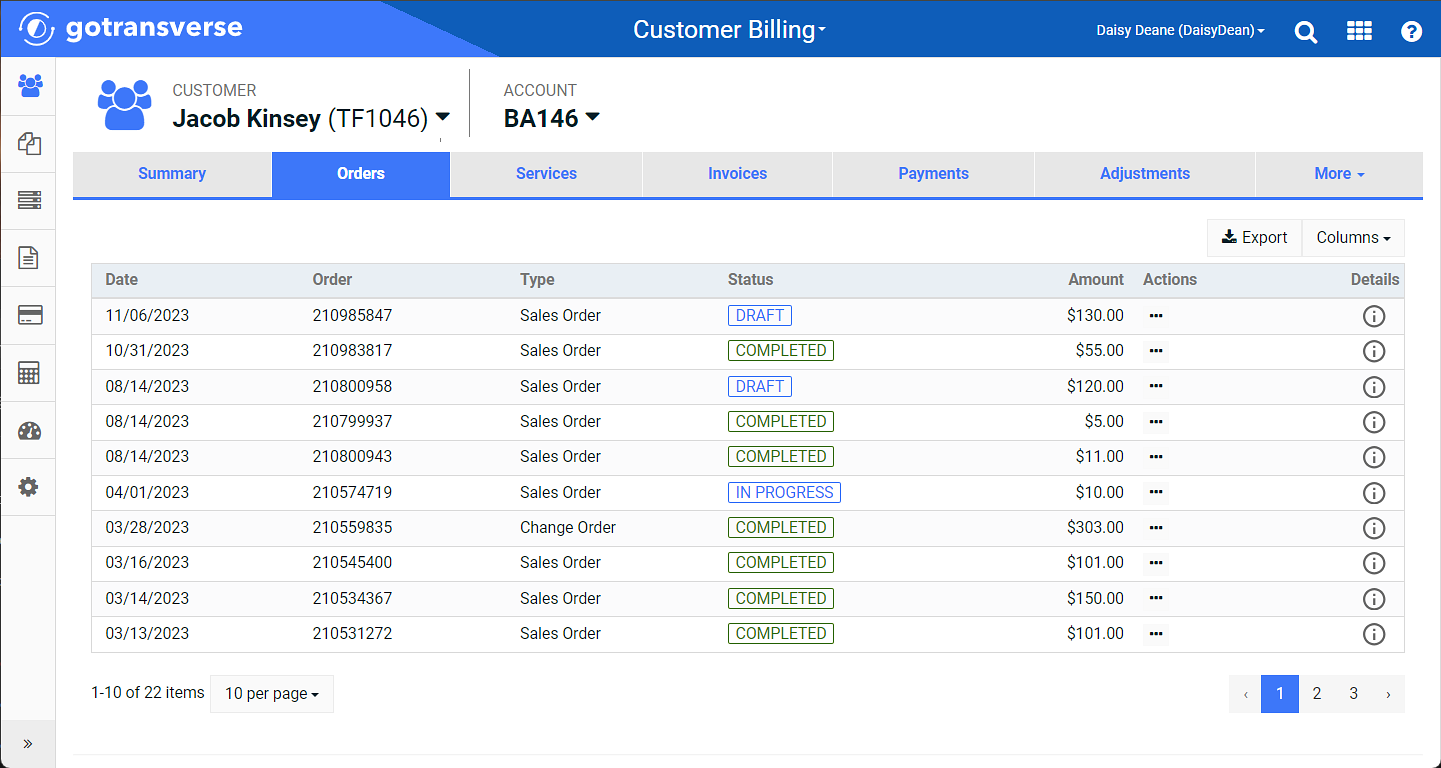Open the stacked documents sidebar icon

(x=30, y=143)
